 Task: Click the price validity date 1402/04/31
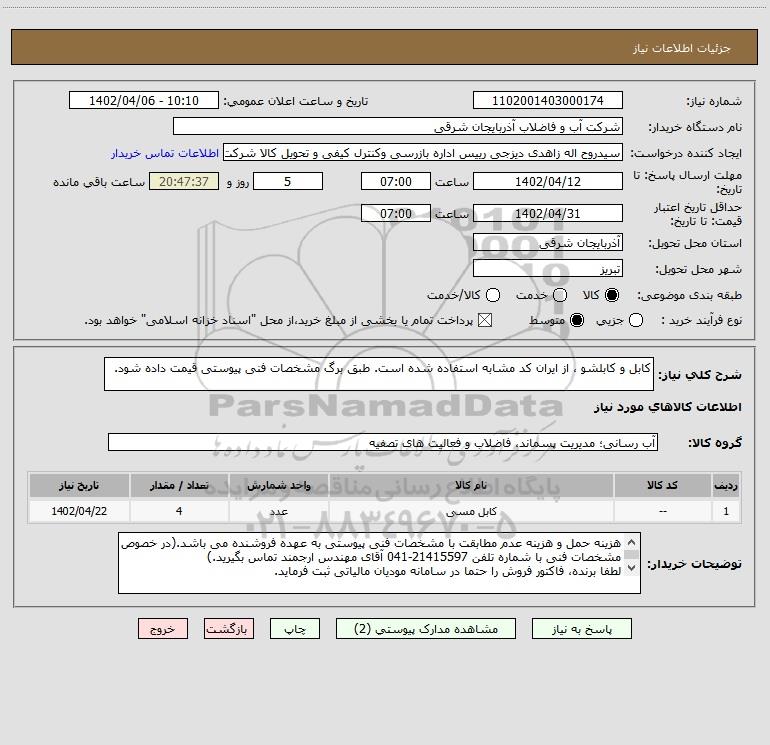coord(548,213)
